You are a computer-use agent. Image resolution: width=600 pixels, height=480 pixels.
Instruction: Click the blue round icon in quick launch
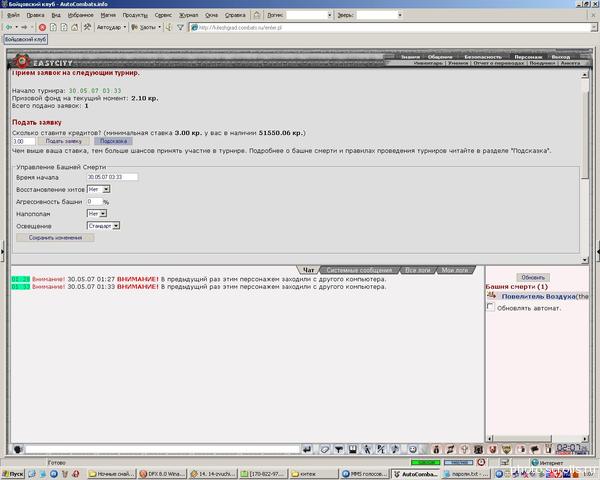(x=54, y=474)
